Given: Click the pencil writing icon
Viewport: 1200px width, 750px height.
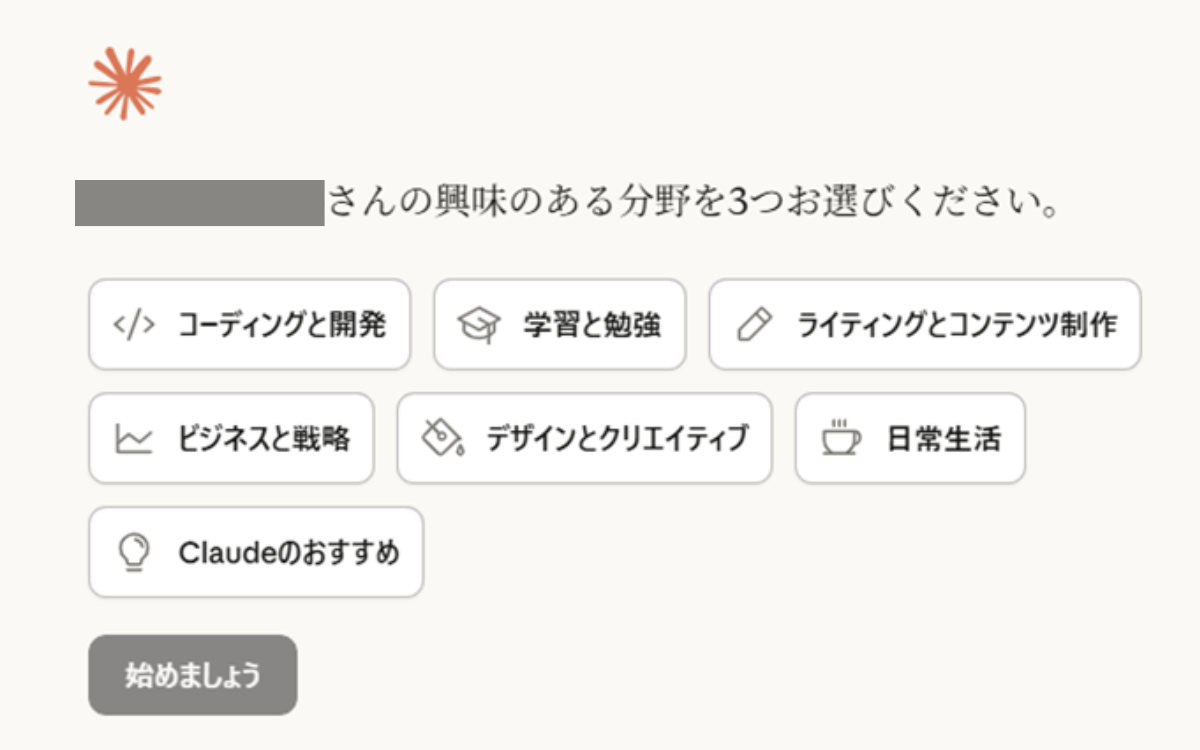Looking at the screenshot, I should [754, 325].
